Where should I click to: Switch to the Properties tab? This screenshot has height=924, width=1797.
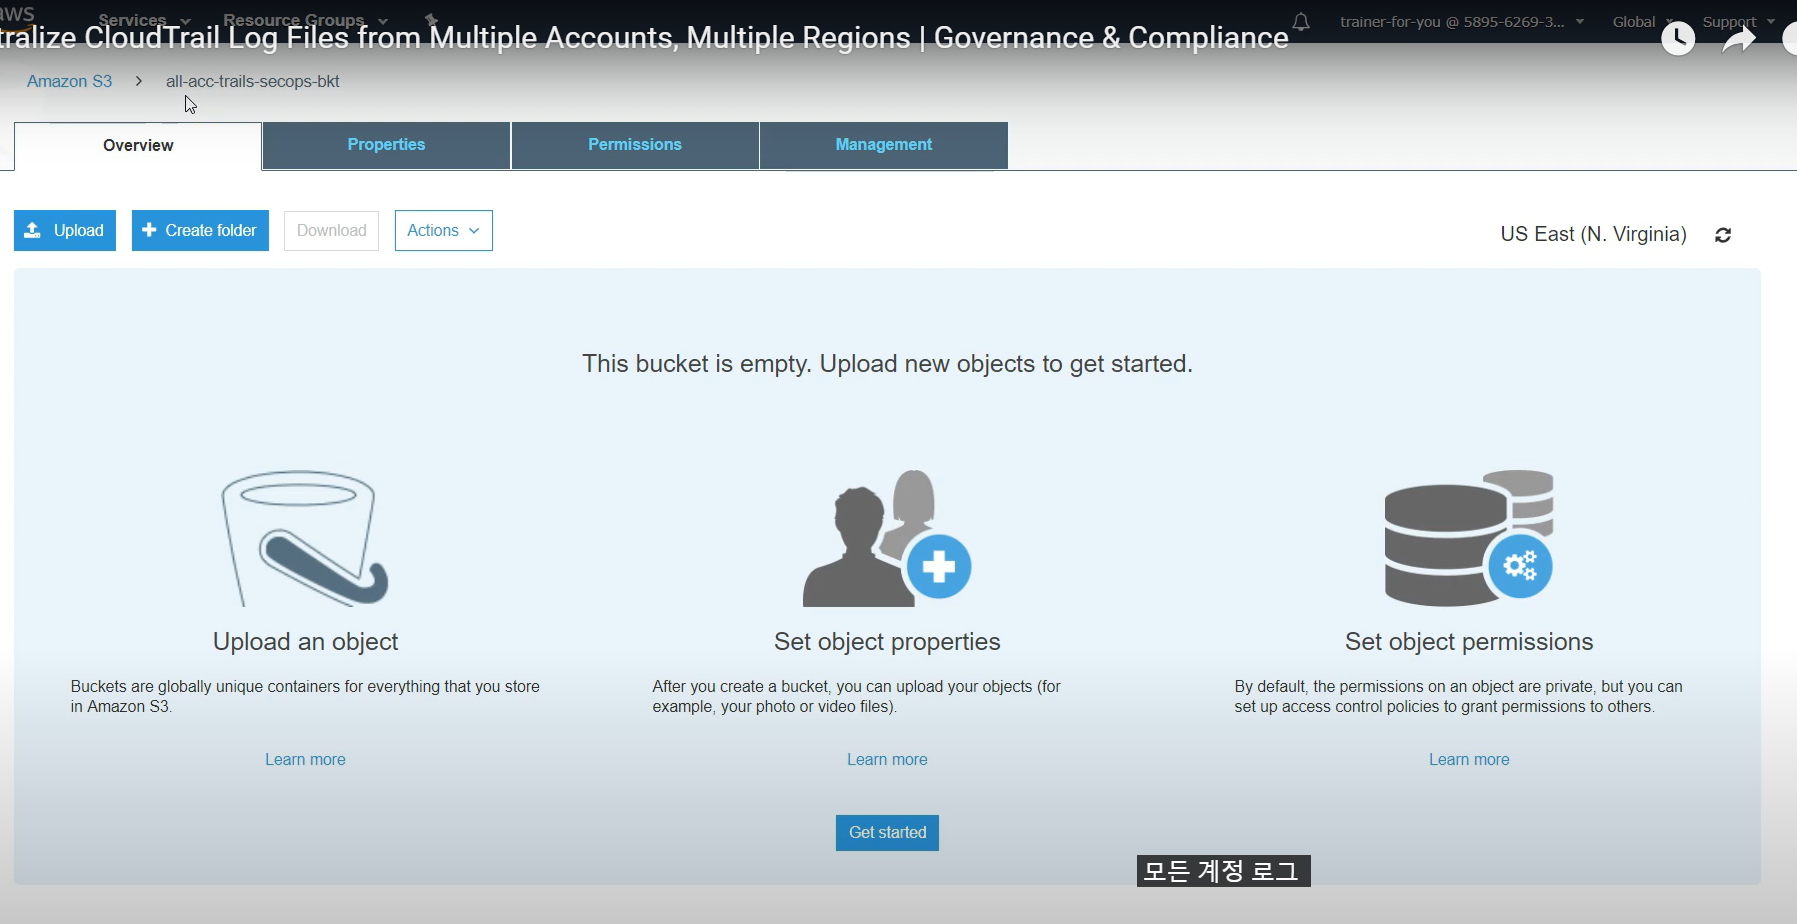coord(386,145)
